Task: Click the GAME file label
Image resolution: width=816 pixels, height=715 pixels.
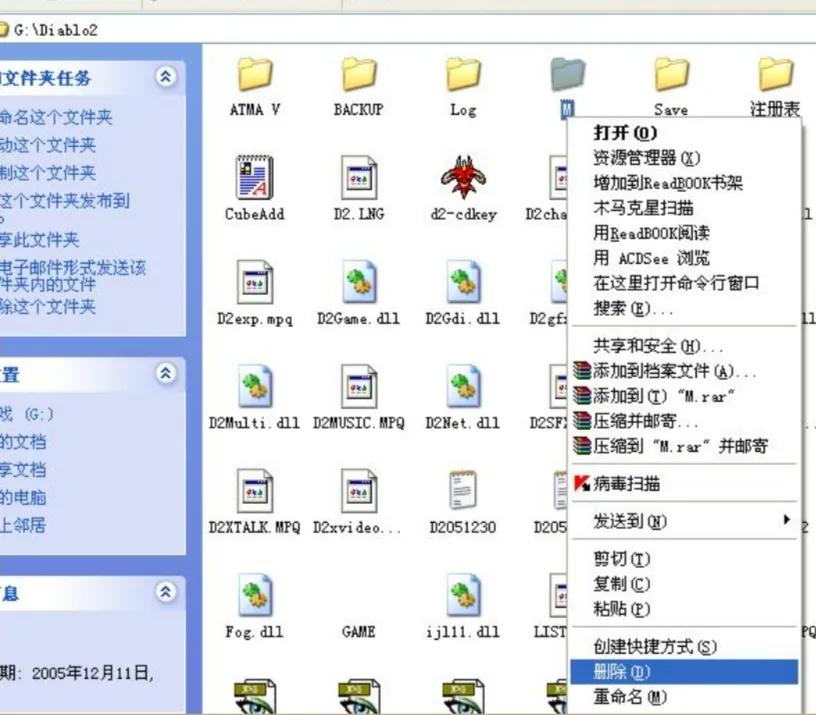Action: pos(359,632)
